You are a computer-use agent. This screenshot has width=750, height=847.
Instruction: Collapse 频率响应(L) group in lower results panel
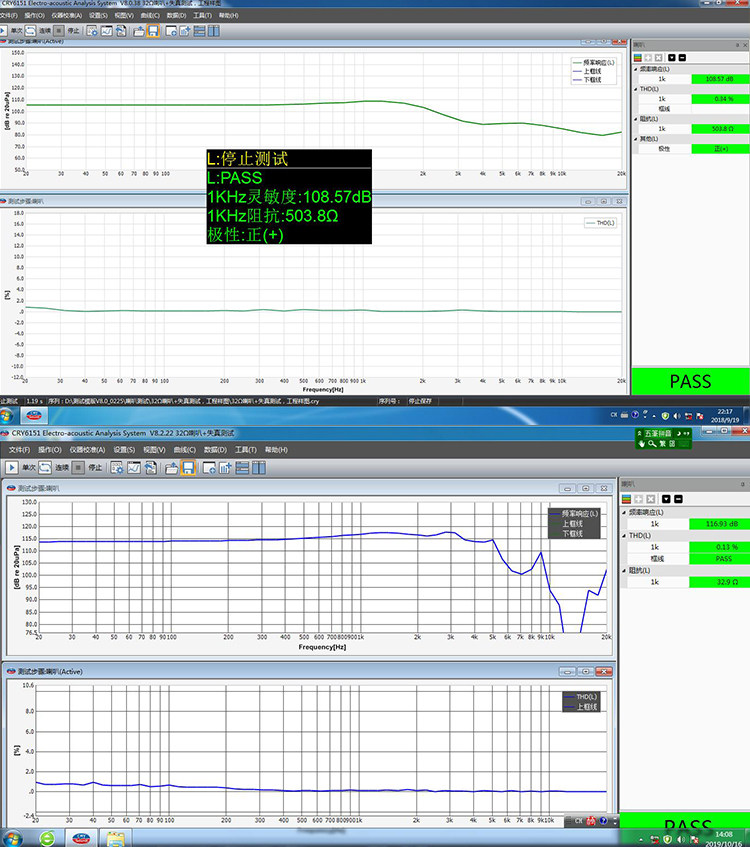624,512
